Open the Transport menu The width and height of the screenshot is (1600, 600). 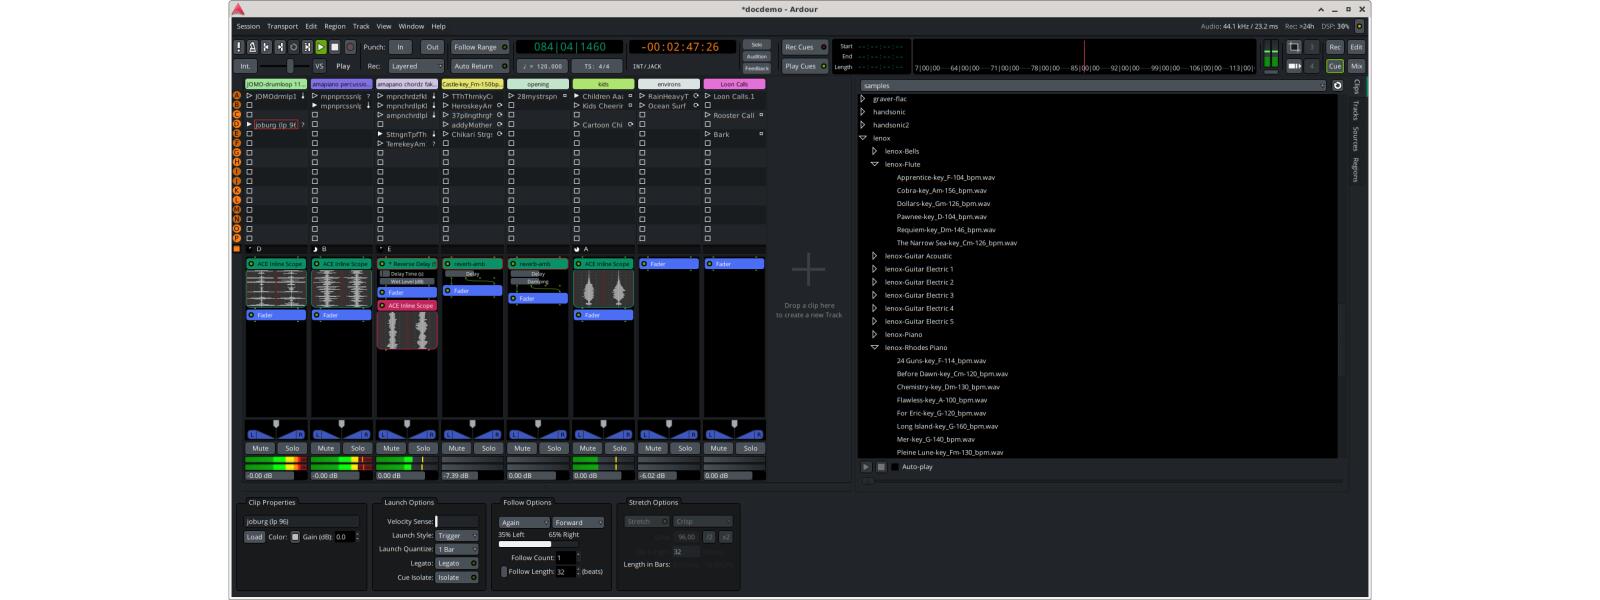click(282, 26)
